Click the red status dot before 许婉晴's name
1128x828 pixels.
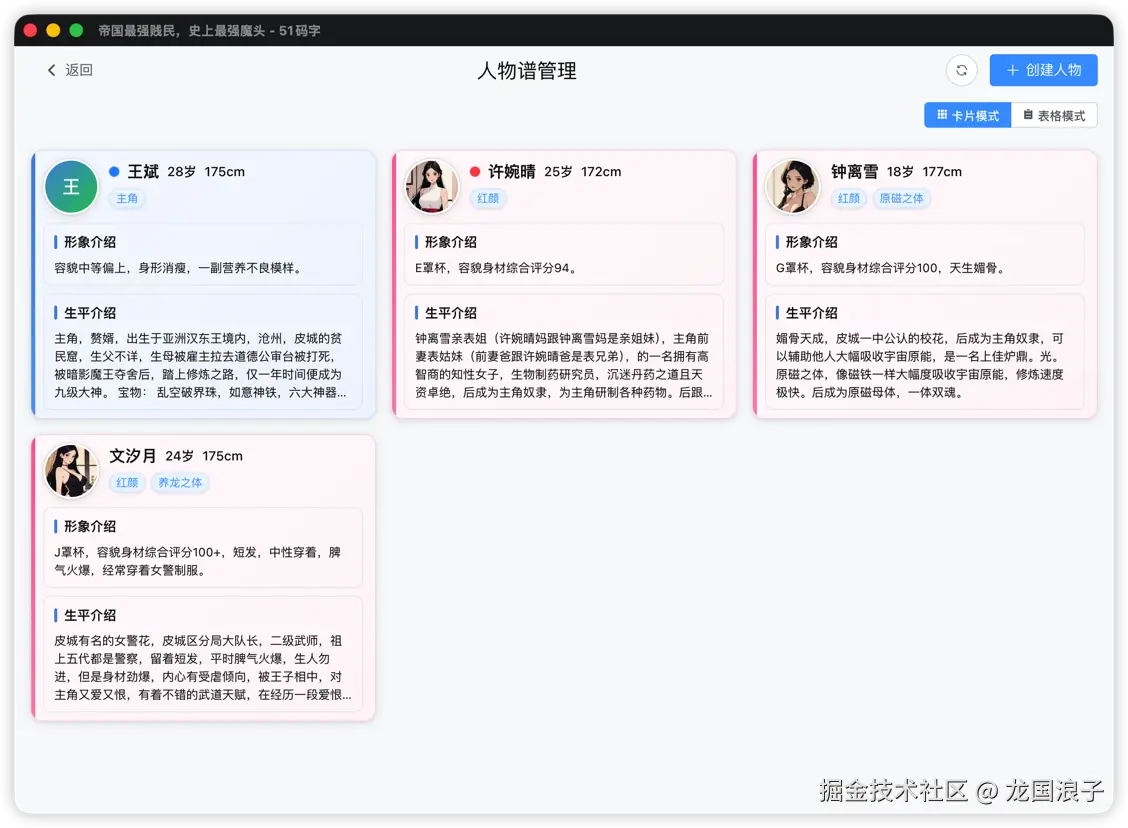point(473,171)
